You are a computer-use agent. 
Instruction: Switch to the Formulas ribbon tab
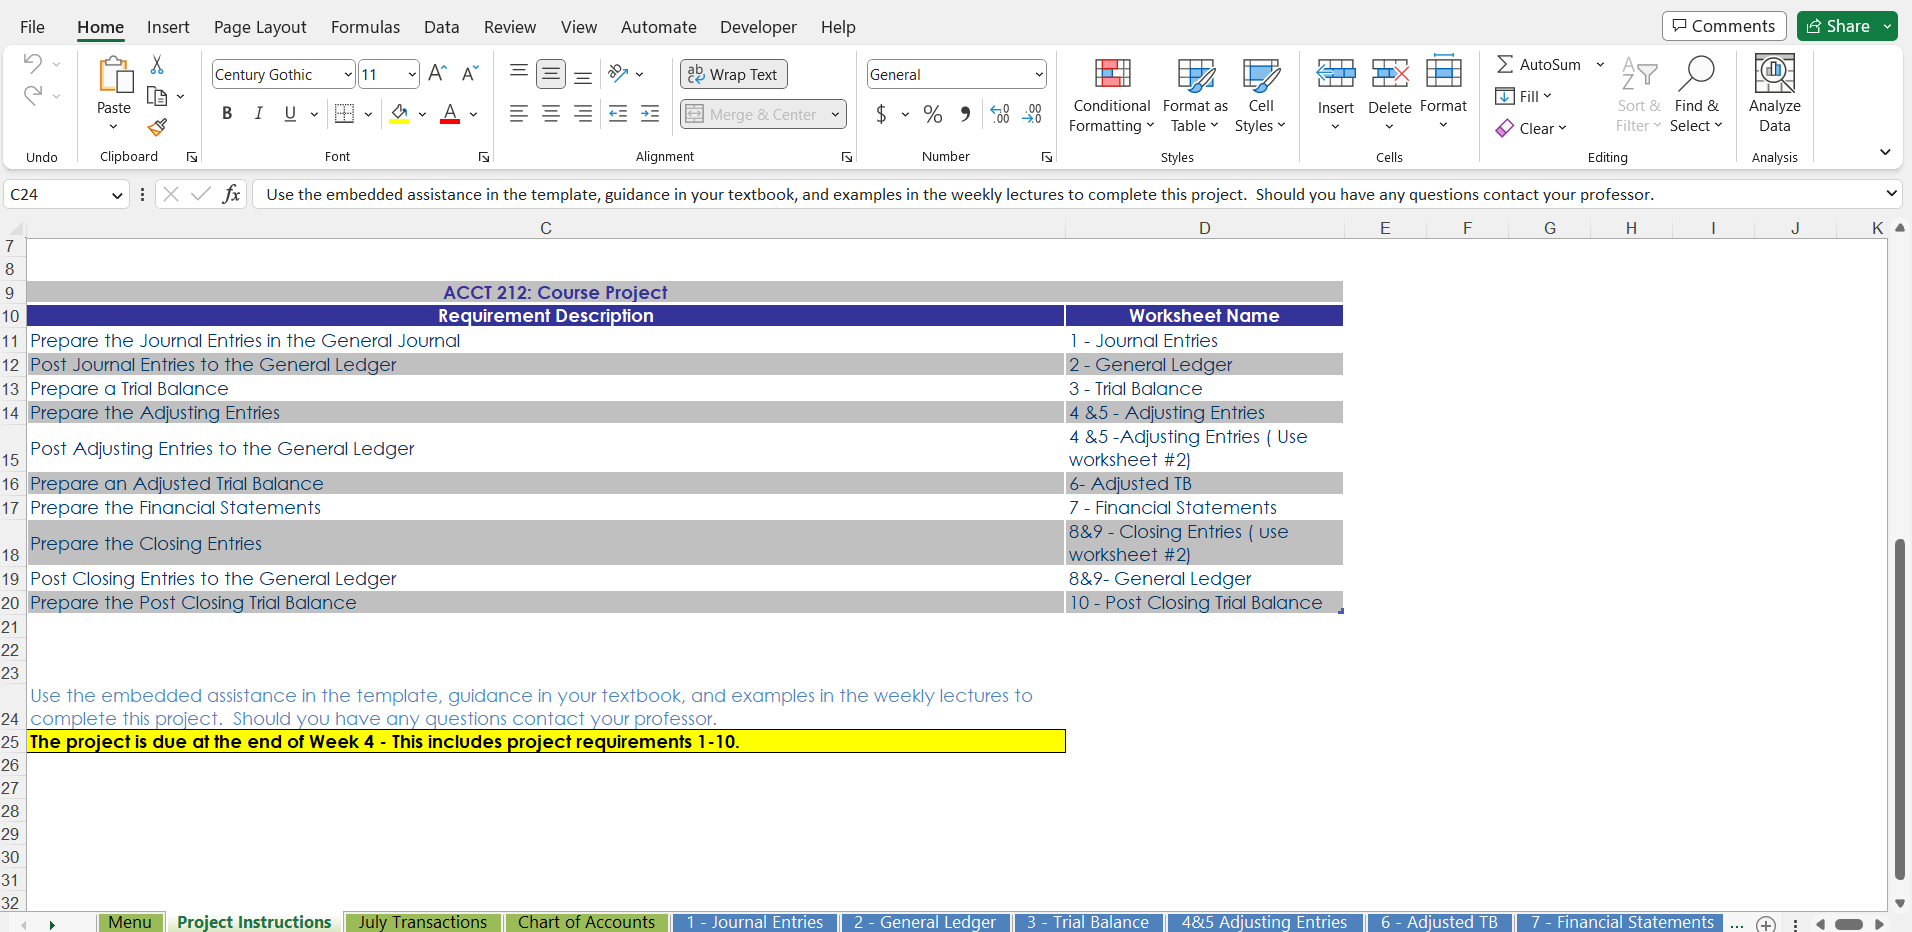click(365, 27)
